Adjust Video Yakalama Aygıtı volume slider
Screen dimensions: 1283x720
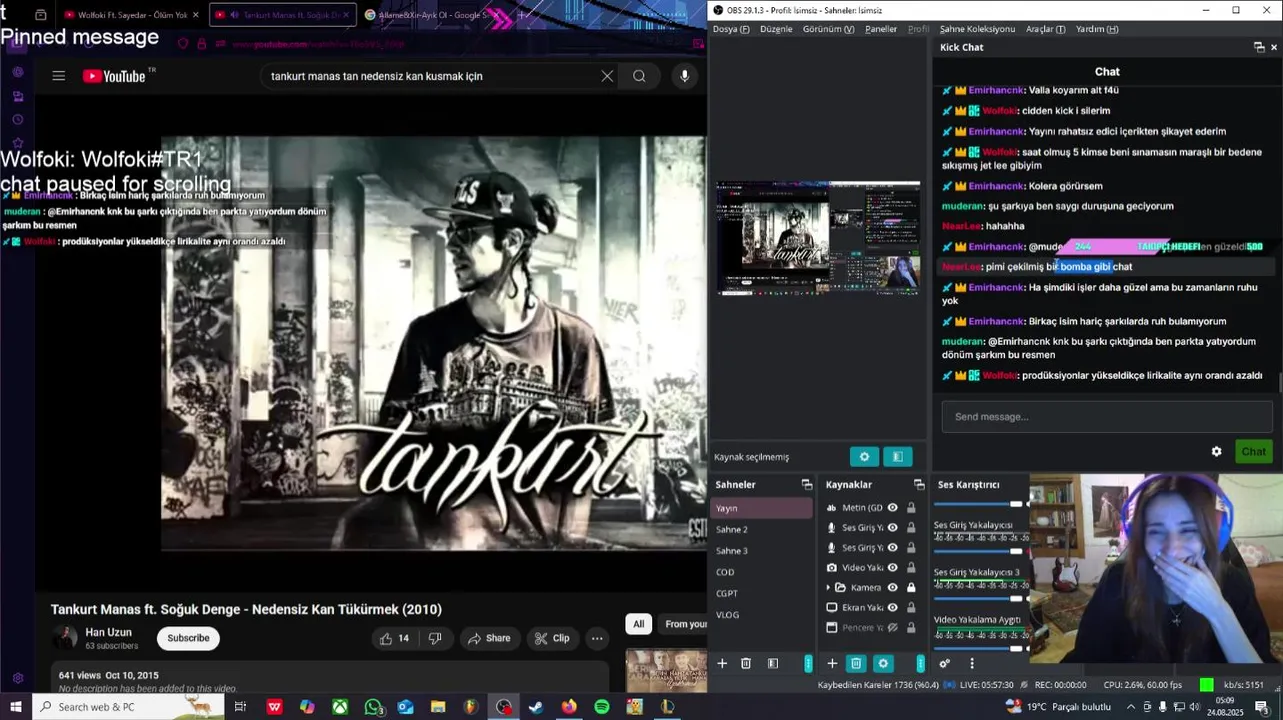pyautogui.click(x=981, y=647)
